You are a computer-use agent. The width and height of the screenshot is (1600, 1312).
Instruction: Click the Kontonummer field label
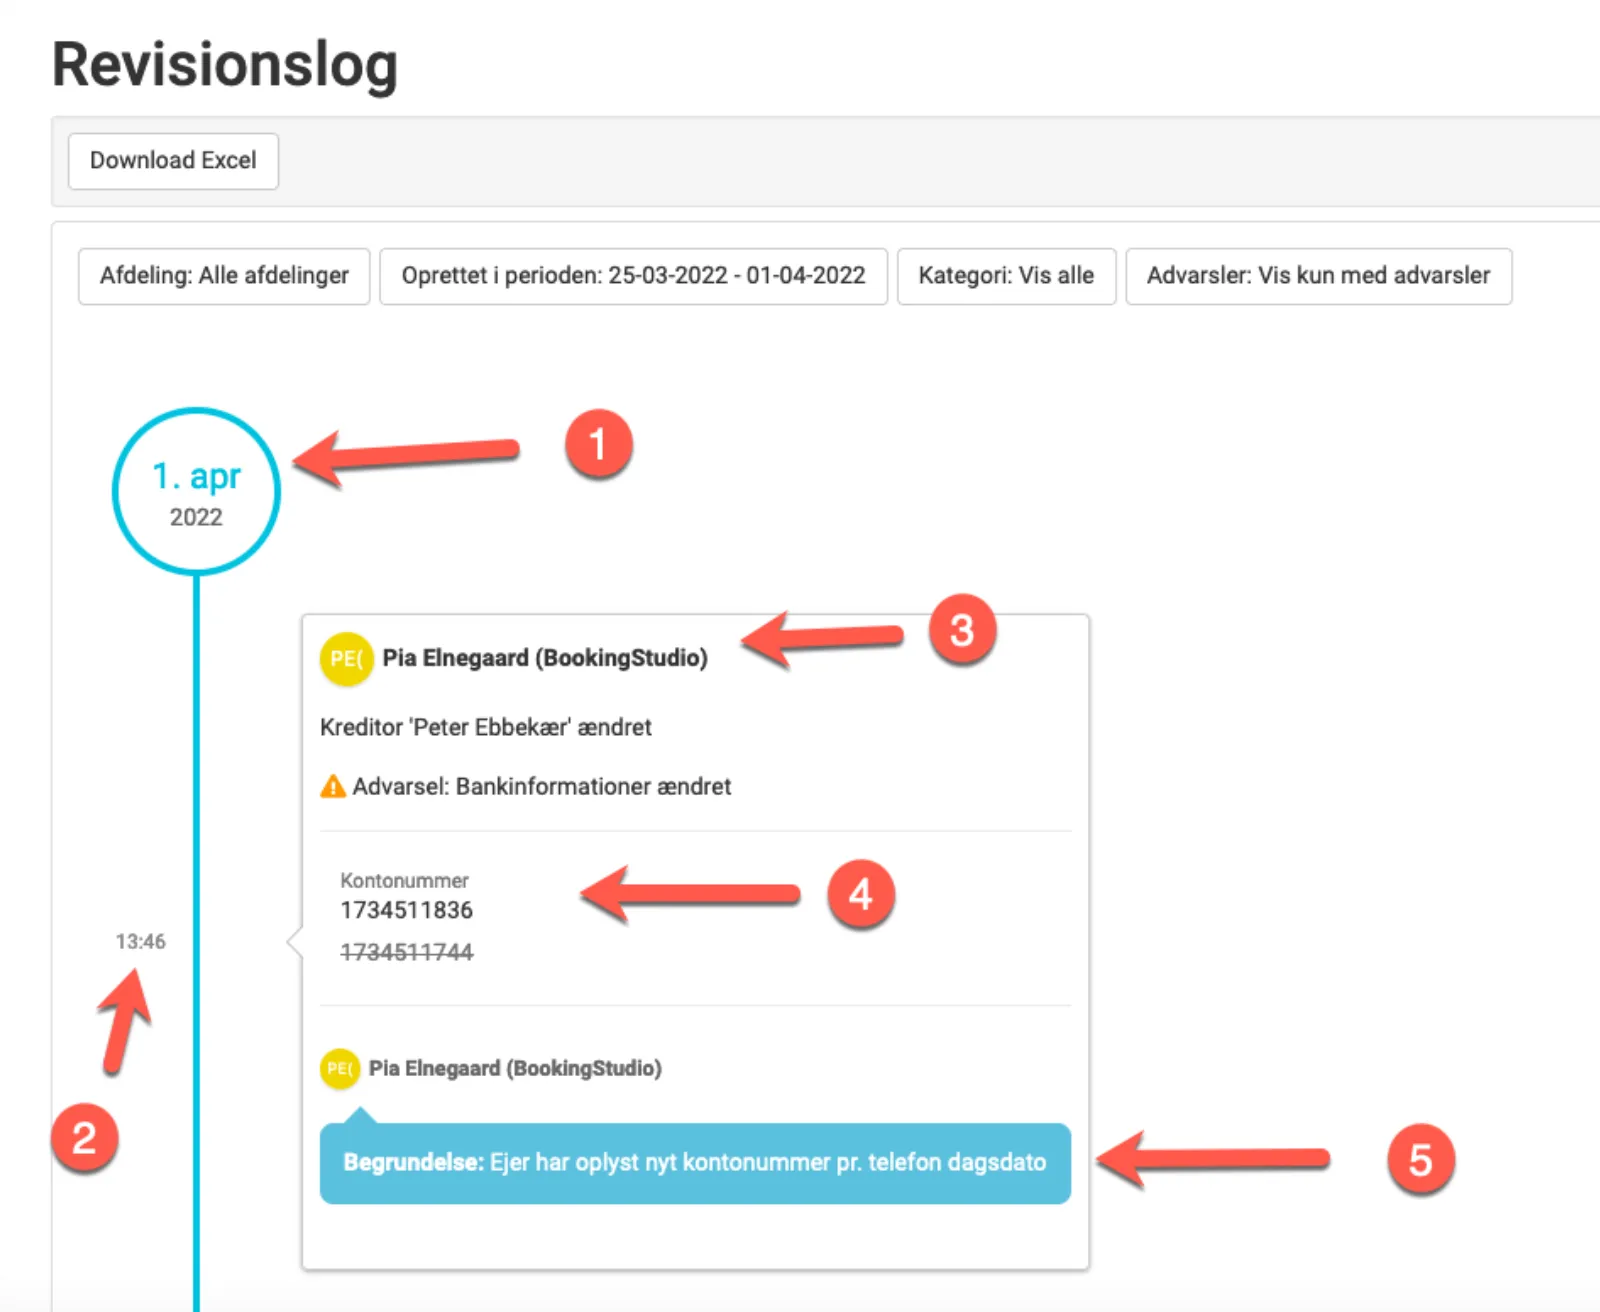(x=404, y=881)
